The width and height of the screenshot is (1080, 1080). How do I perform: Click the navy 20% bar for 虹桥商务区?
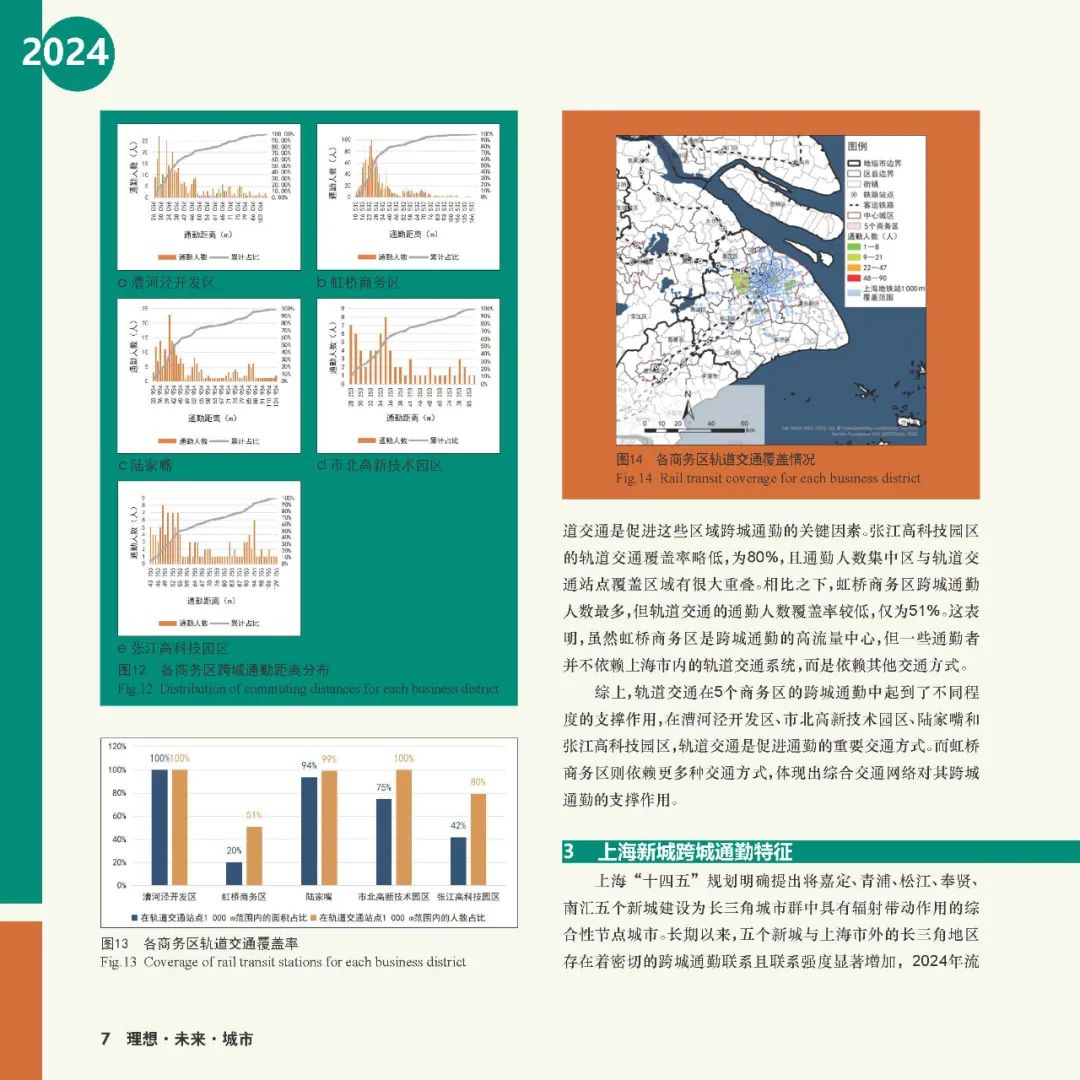coord(234,873)
